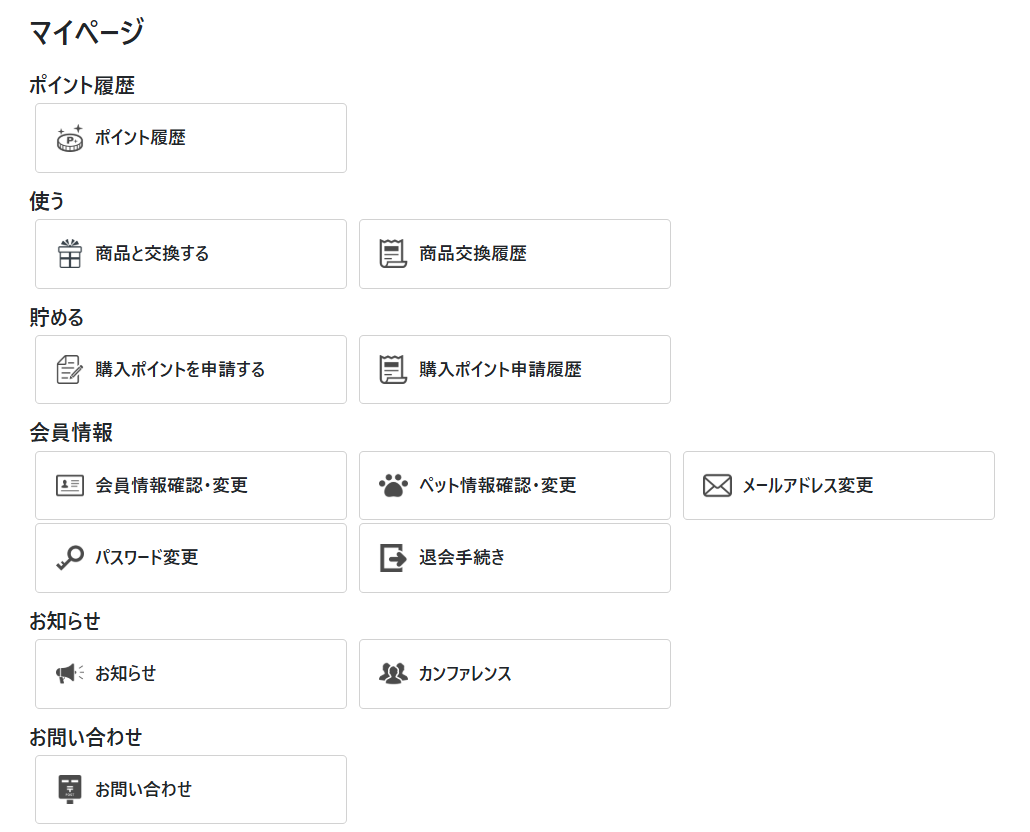Click the postbox inquiry icon
Viewport: 1030px width, 832px height.
[70, 789]
